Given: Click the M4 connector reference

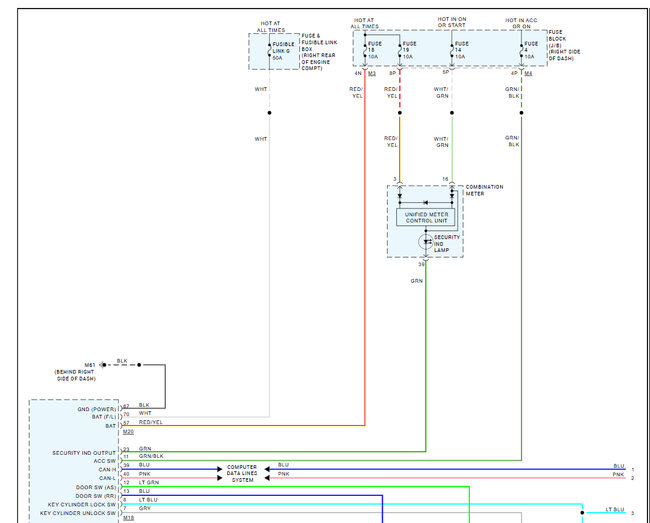Looking at the screenshot, I should [x=528, y=73].
